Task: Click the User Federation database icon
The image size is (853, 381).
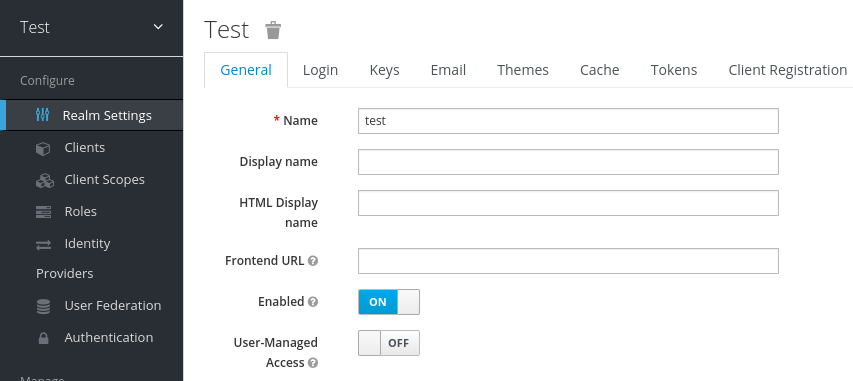Action: (43, 306)
